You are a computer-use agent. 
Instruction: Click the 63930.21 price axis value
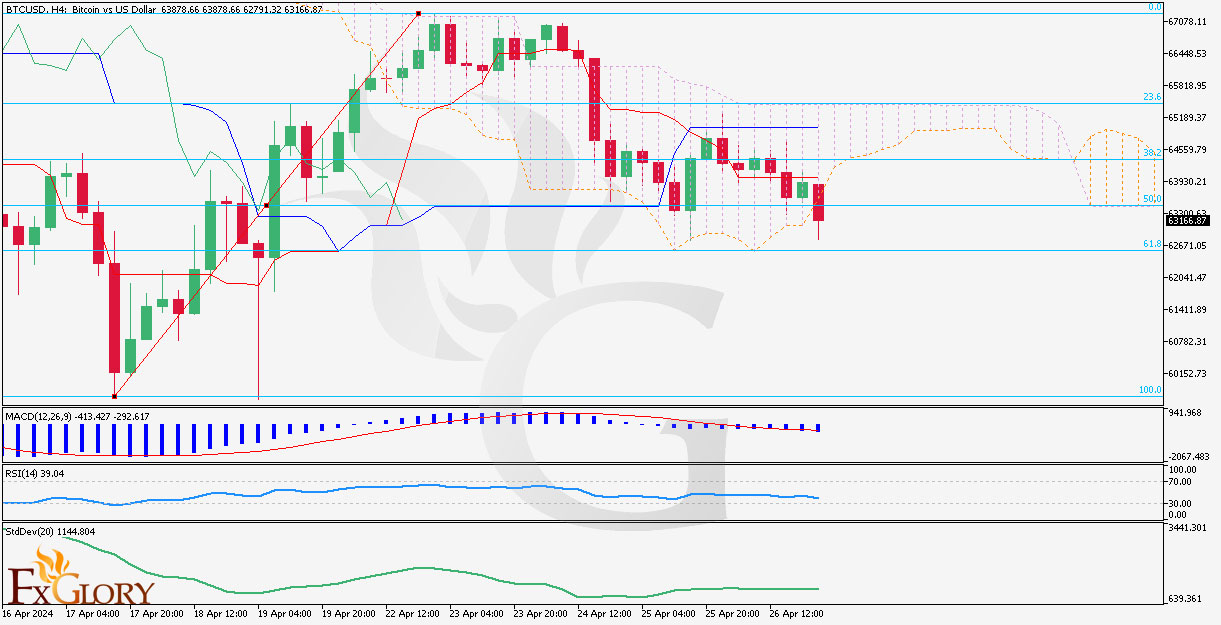1187,181
